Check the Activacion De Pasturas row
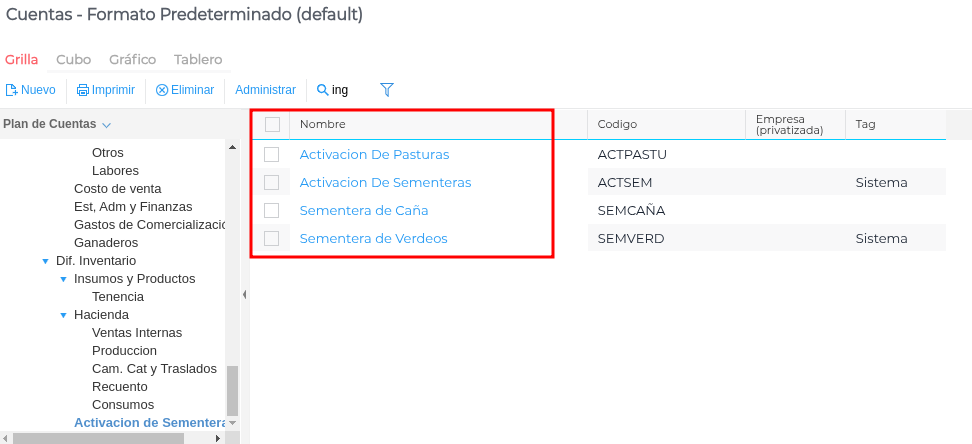The height and width of the screenshot is (444, 972). (x=272, y=155)
